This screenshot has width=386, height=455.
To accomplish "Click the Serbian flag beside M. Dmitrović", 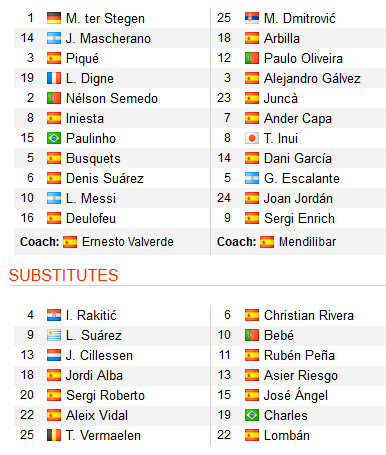I will [x=252, y=18].
